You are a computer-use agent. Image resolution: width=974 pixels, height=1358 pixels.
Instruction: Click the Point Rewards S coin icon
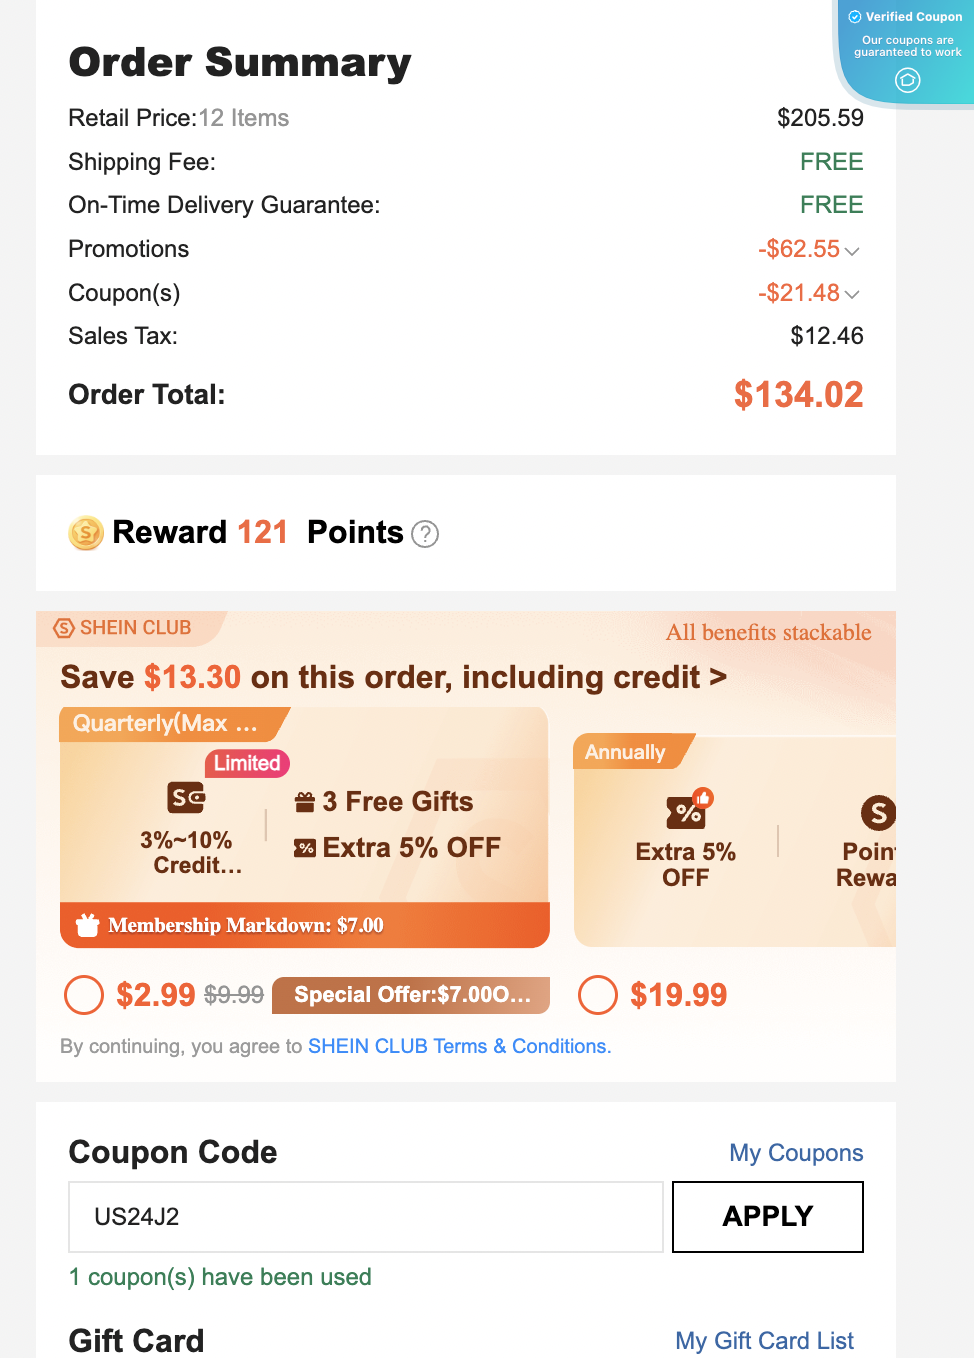(878, 813)
